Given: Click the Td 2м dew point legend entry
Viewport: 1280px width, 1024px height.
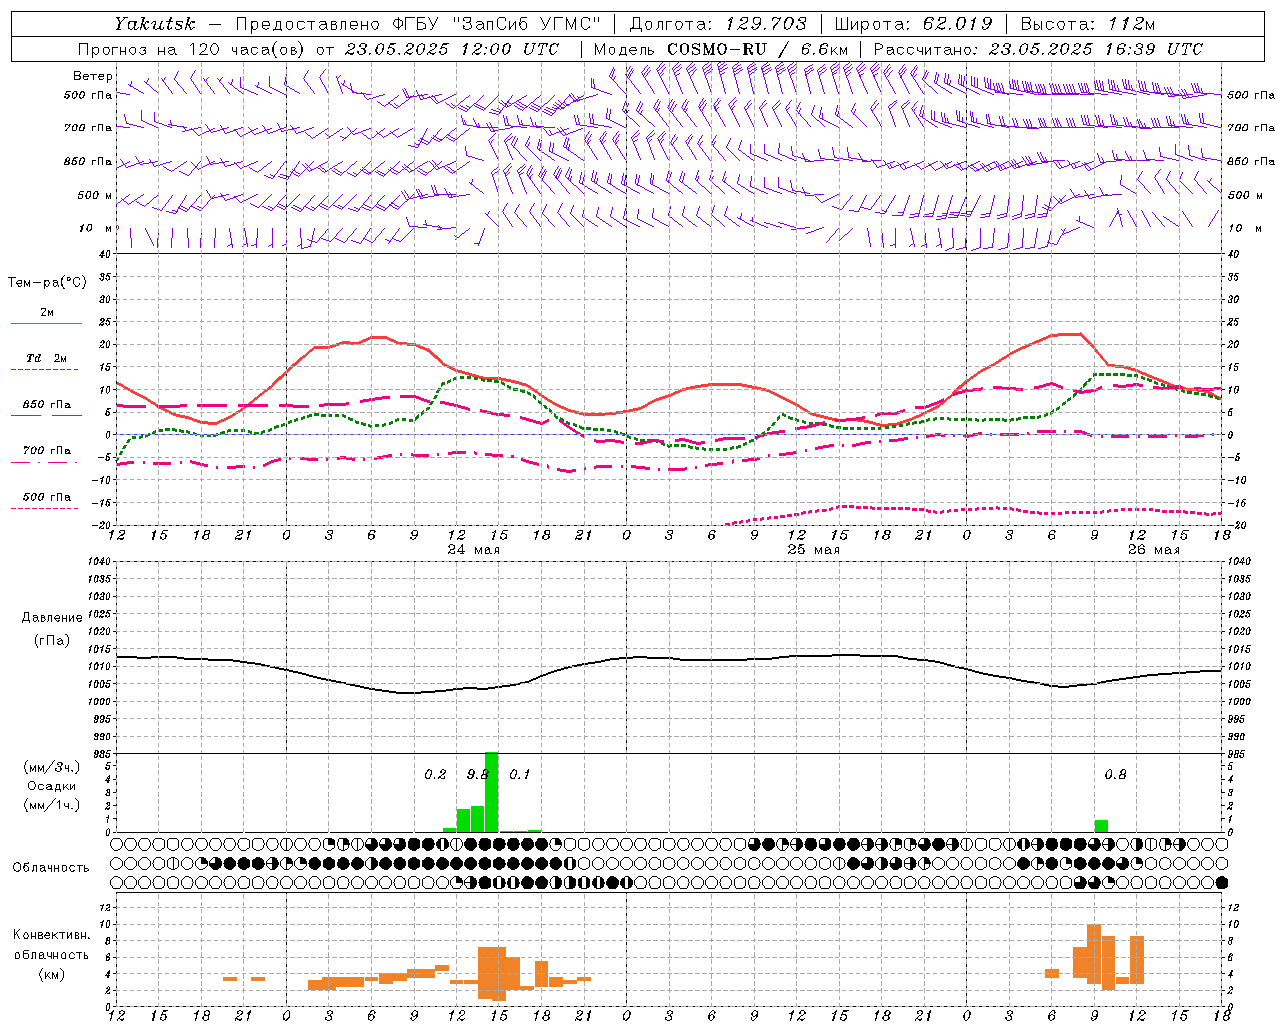Looking at the screenshot, I should [x=47, y=363].
